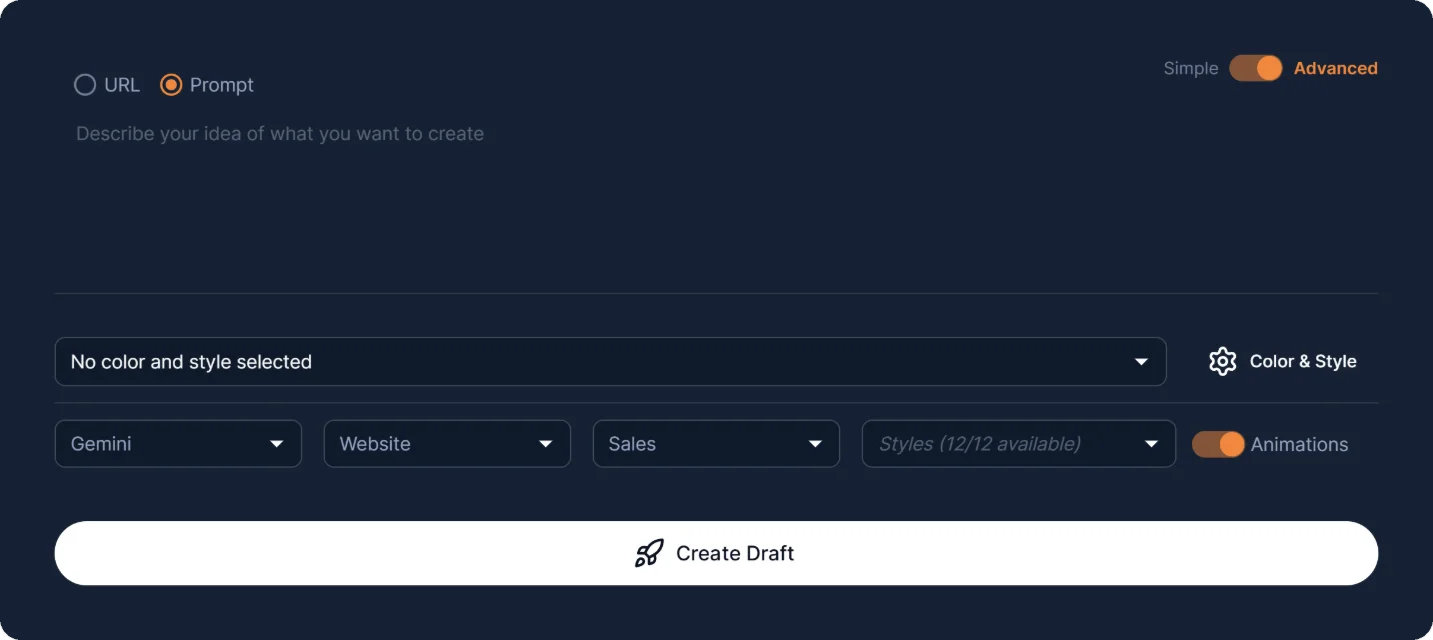Click the Create Draft button
The height and width of the screenshot is (640, 1433).
[x=716, y=553]
